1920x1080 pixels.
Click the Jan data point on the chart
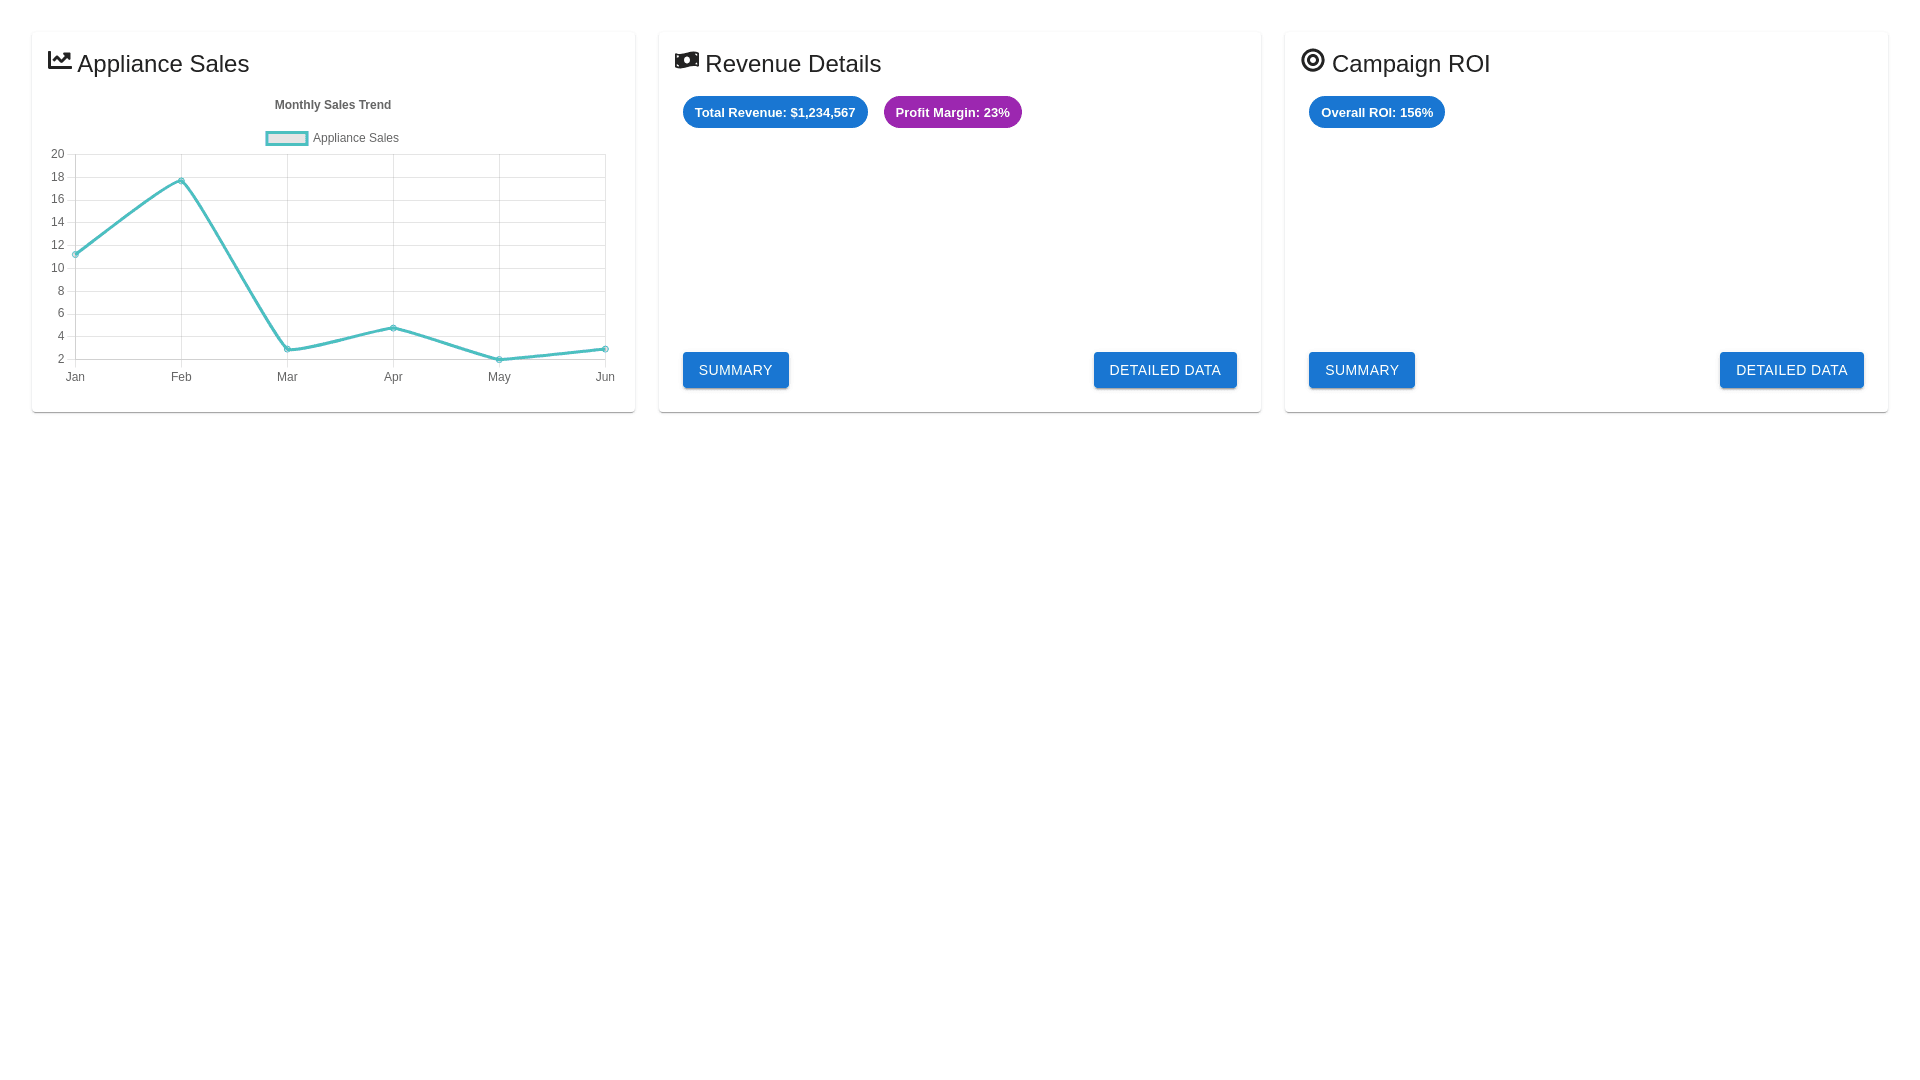75,255
